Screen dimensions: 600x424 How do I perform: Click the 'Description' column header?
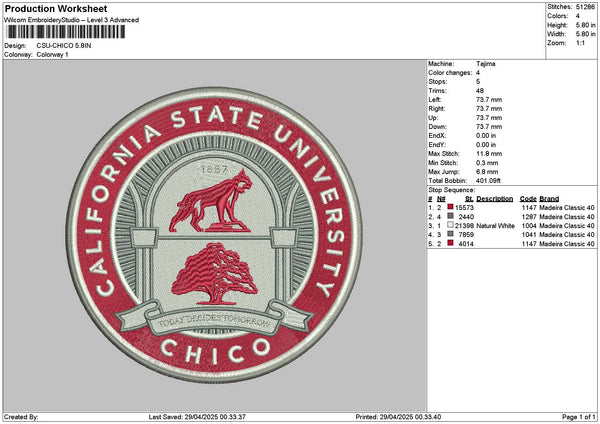495,199
